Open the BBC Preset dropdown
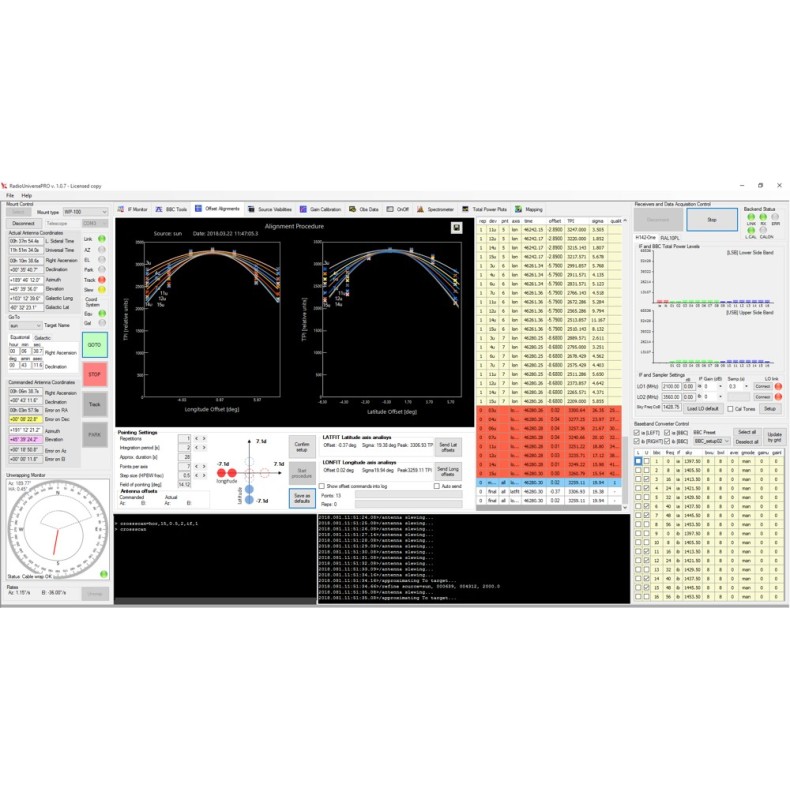Image resolution: width=790 pixels, height=790 pixels. coord(711,441)
